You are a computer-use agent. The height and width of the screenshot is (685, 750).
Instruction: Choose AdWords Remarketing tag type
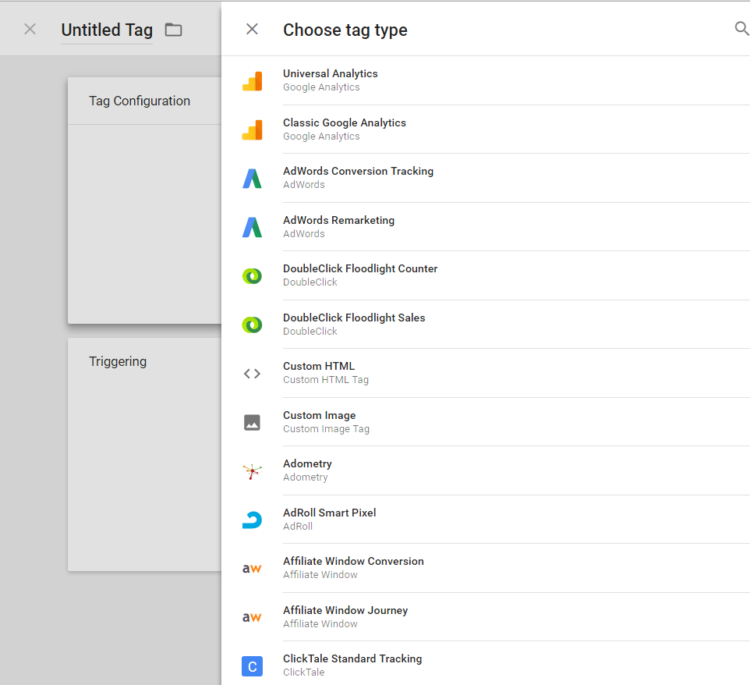tap(485, 227)
